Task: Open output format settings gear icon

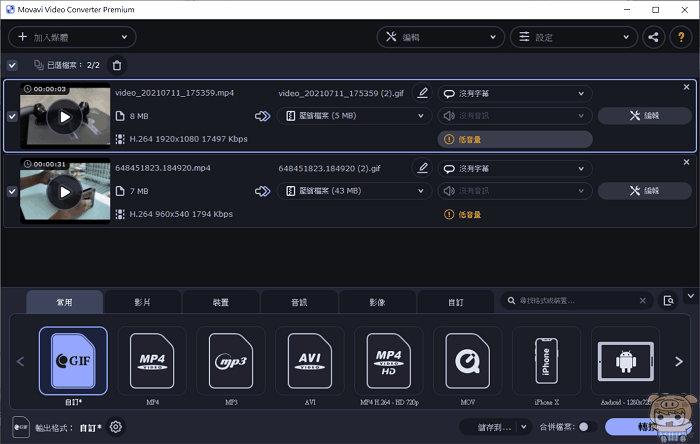Action: 116,427
